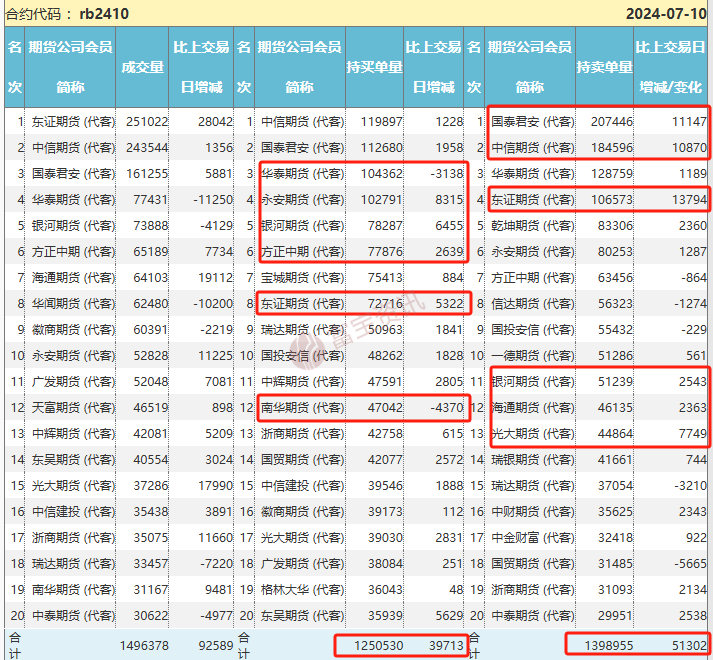Click short position value 207446

click(612, 121)
